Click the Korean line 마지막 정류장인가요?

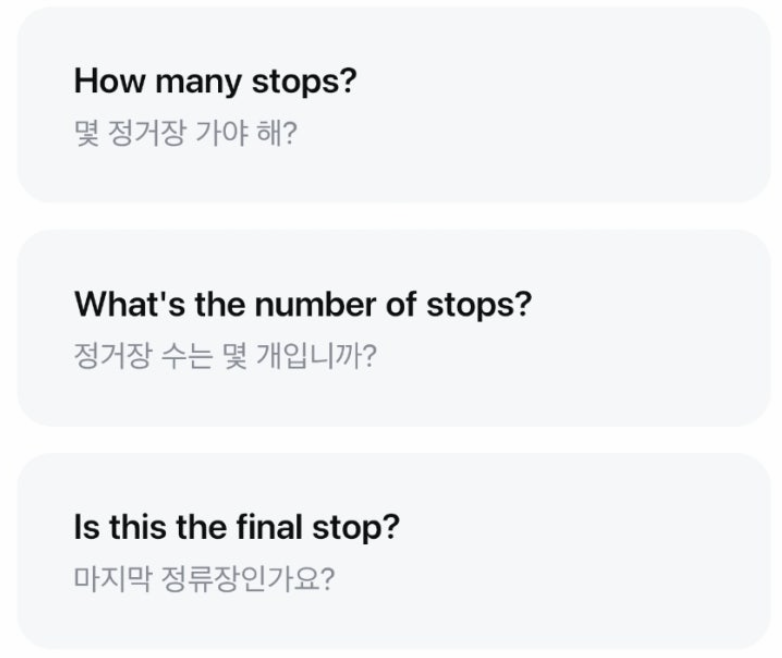pos(204,579)
